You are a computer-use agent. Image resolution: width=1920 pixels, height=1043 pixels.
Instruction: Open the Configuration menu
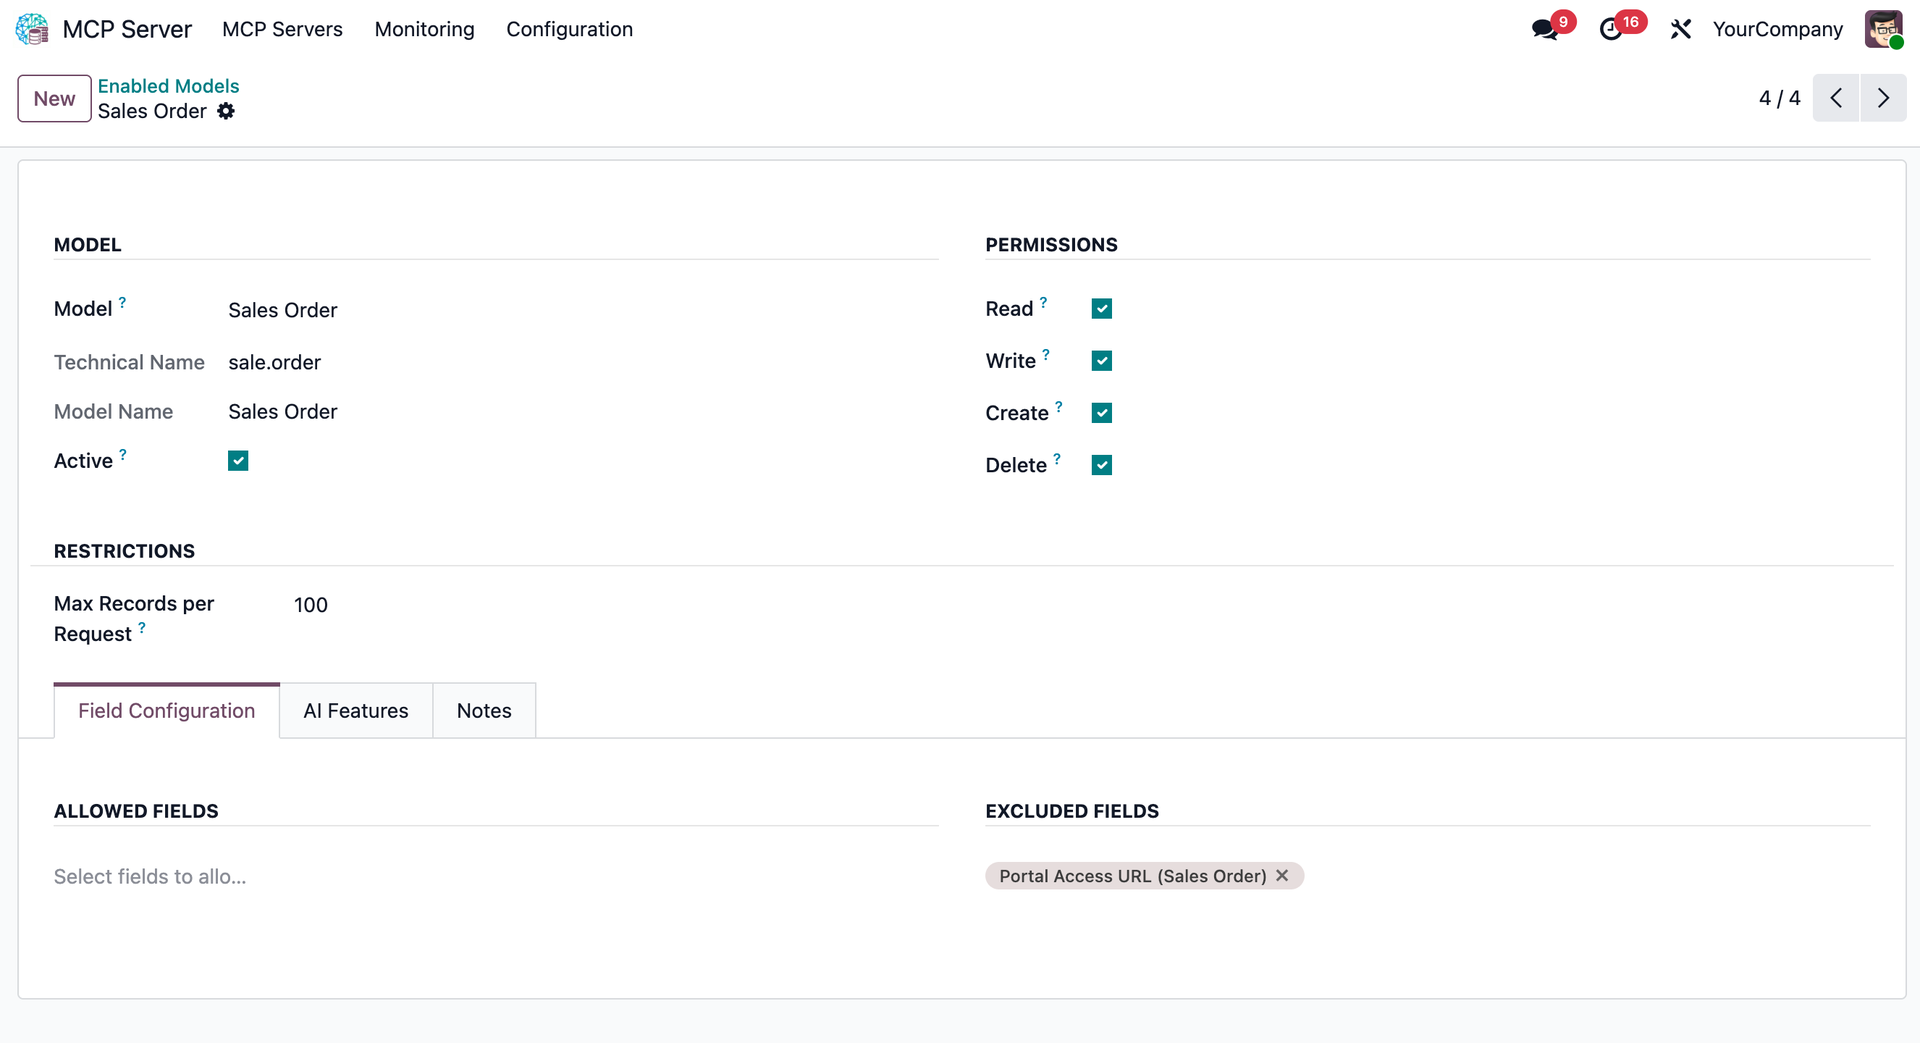570,29
